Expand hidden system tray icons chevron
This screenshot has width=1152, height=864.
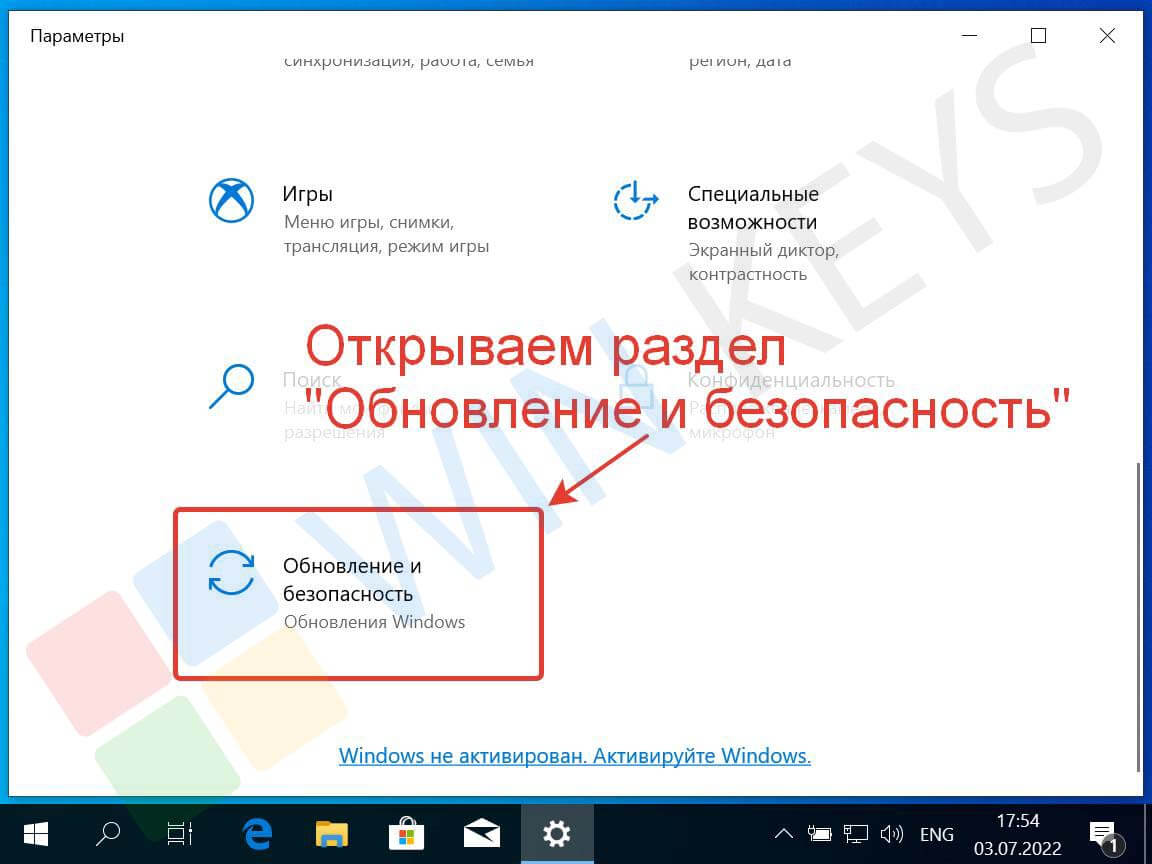click(x=786, y=833)
